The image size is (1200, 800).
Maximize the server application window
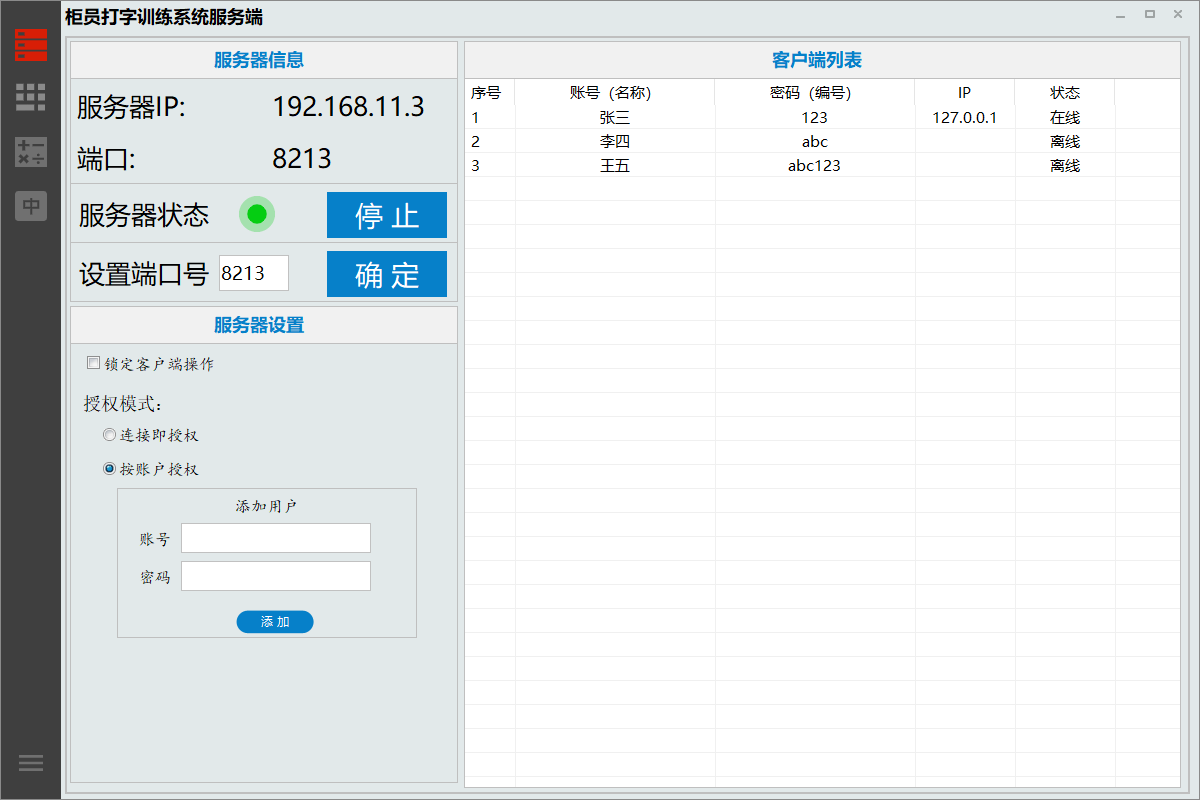[1150, 15]
